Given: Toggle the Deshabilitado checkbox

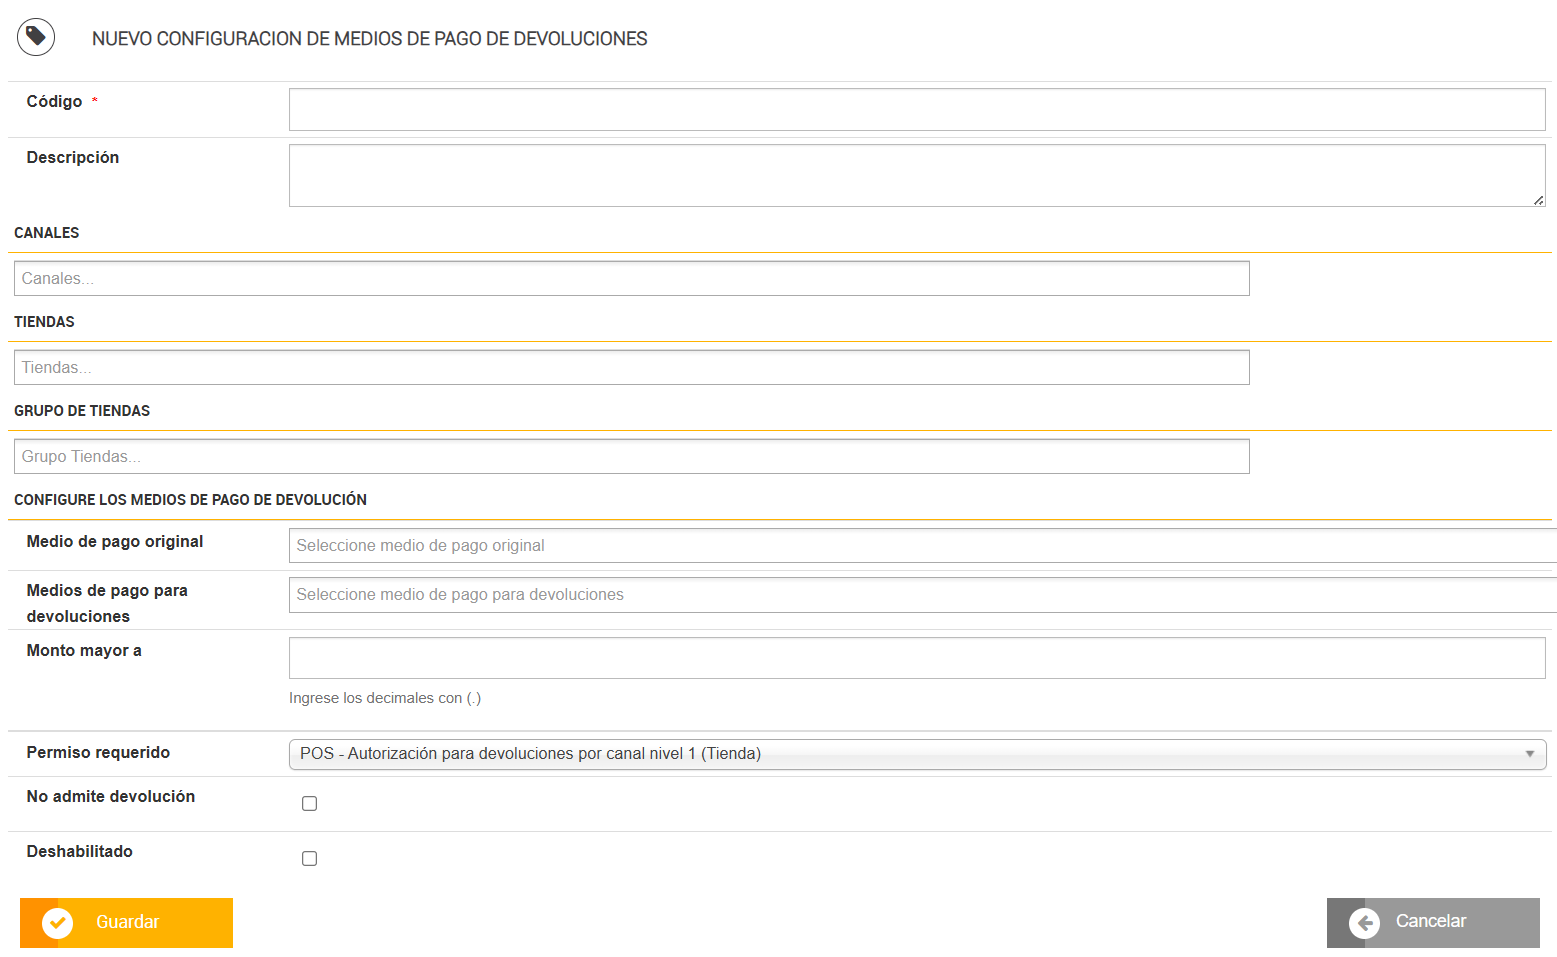Looking at the screenshot, I should tap(310, 859).
